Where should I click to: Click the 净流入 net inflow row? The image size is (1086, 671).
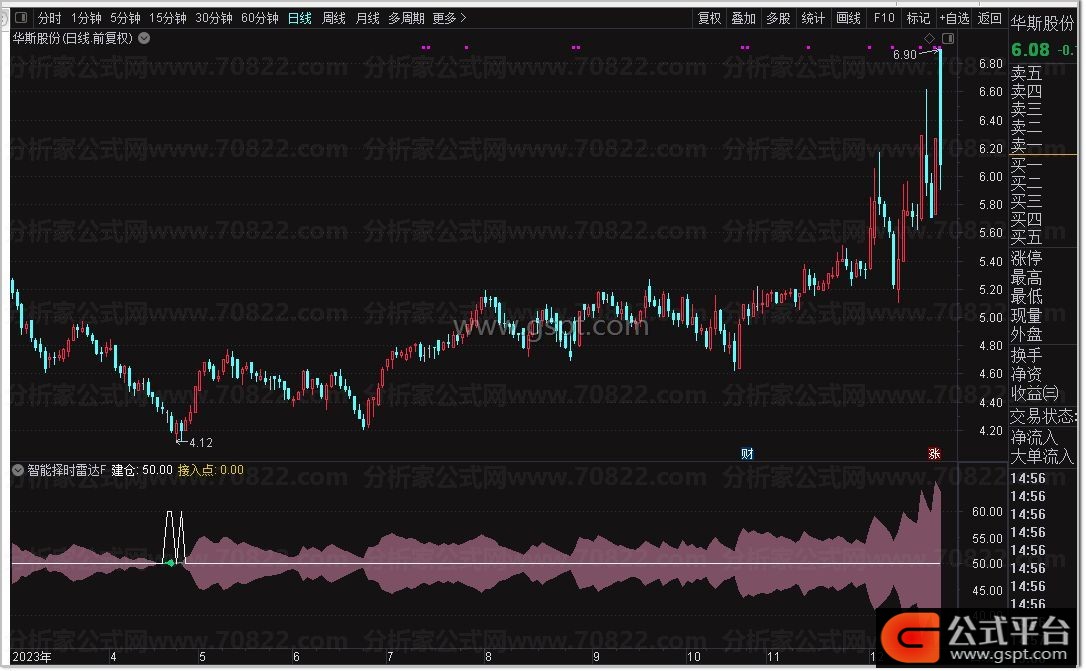coord(1034,438)
